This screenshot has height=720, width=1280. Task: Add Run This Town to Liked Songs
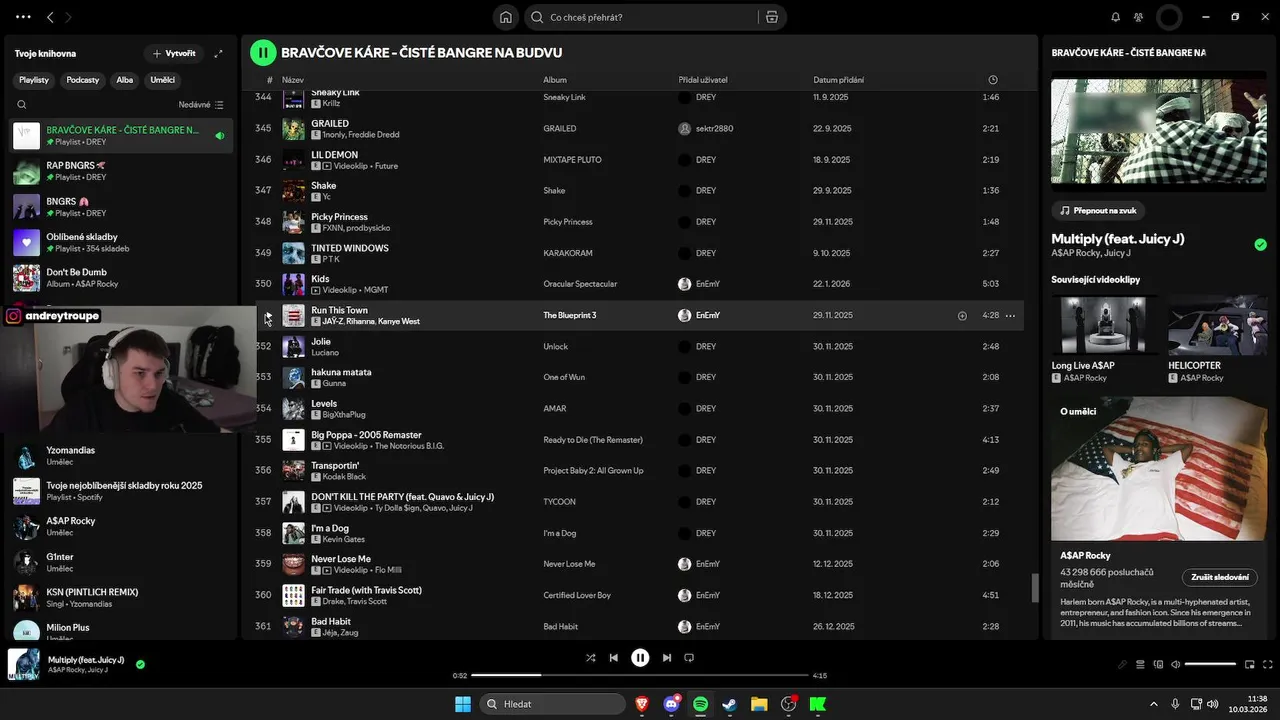tap(962, 315)
